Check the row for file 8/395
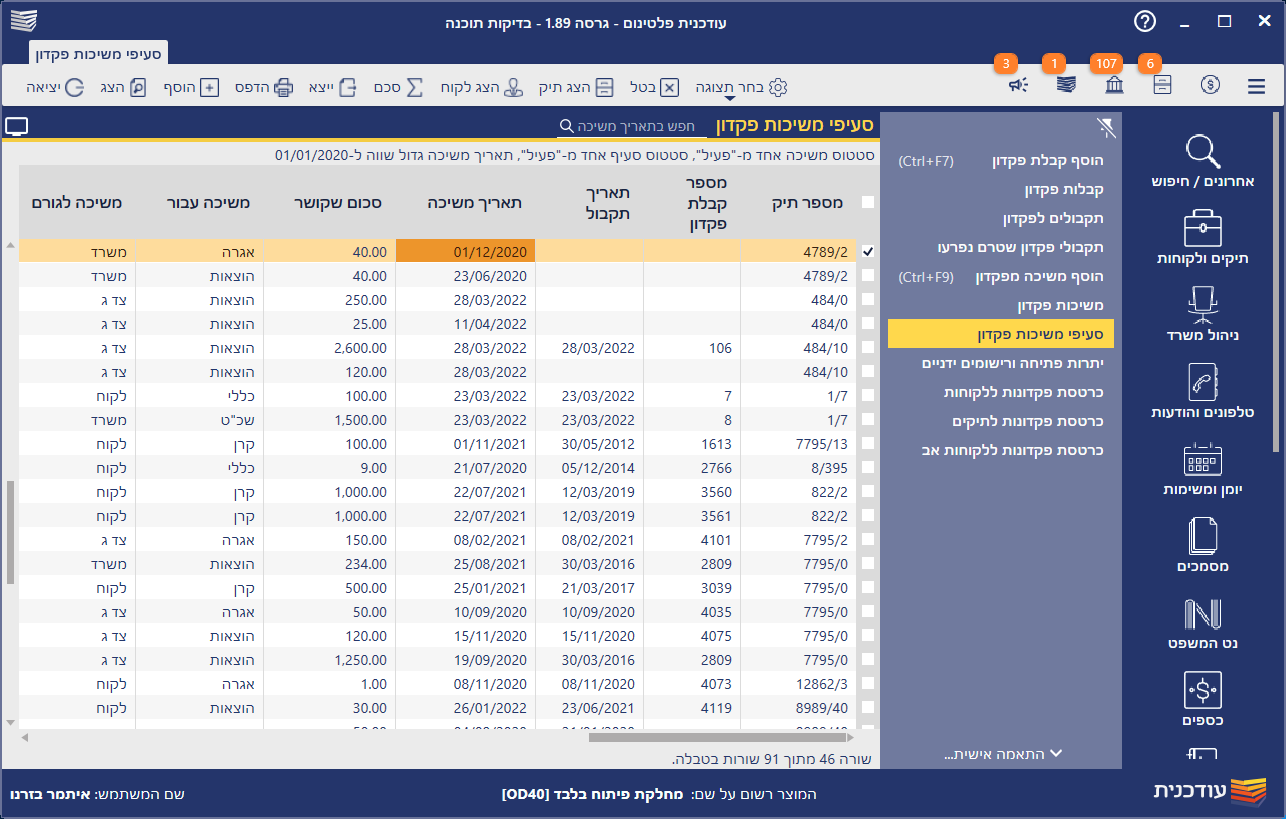This screenshot has height=819, width=1286. (867, 467)
